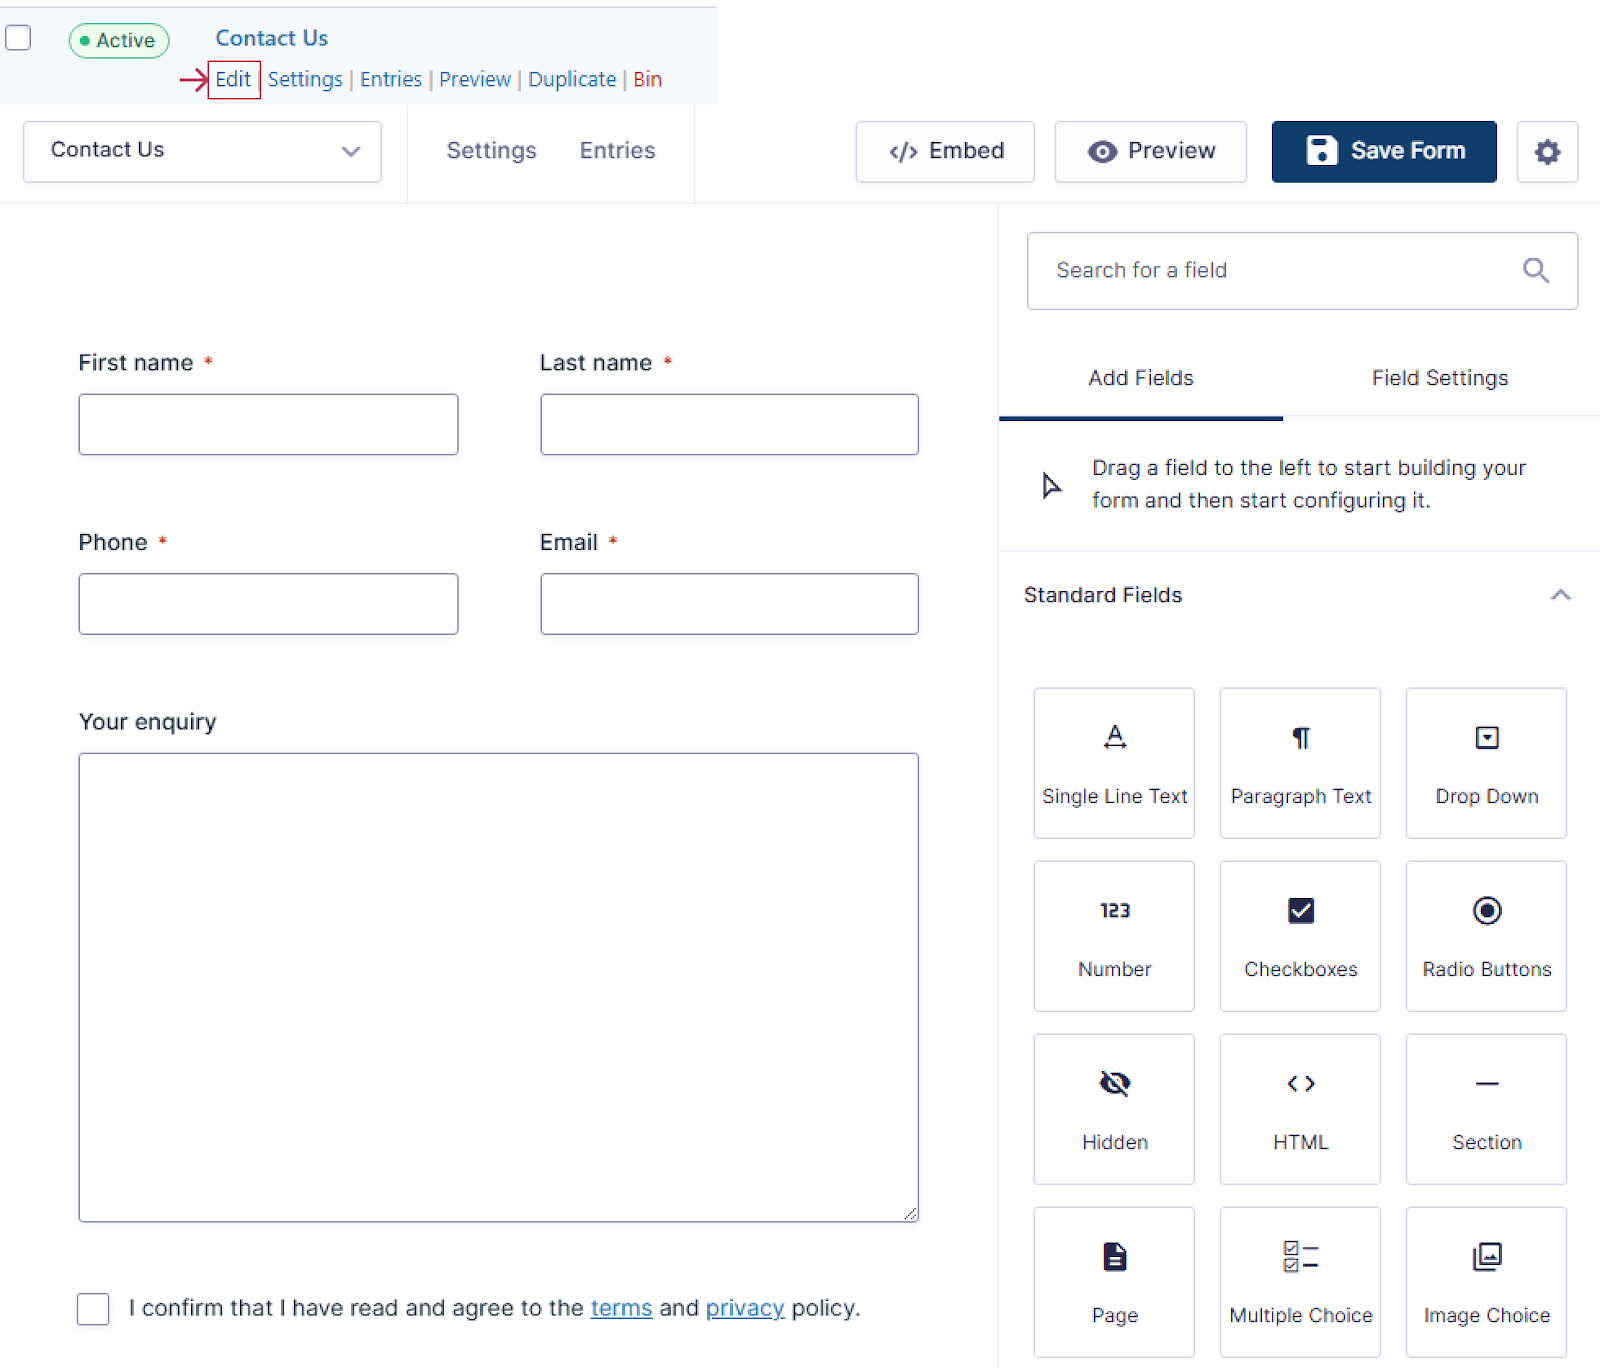Add an Image Choice field
The image size is (1600, 1368).
[1486, 1282]
